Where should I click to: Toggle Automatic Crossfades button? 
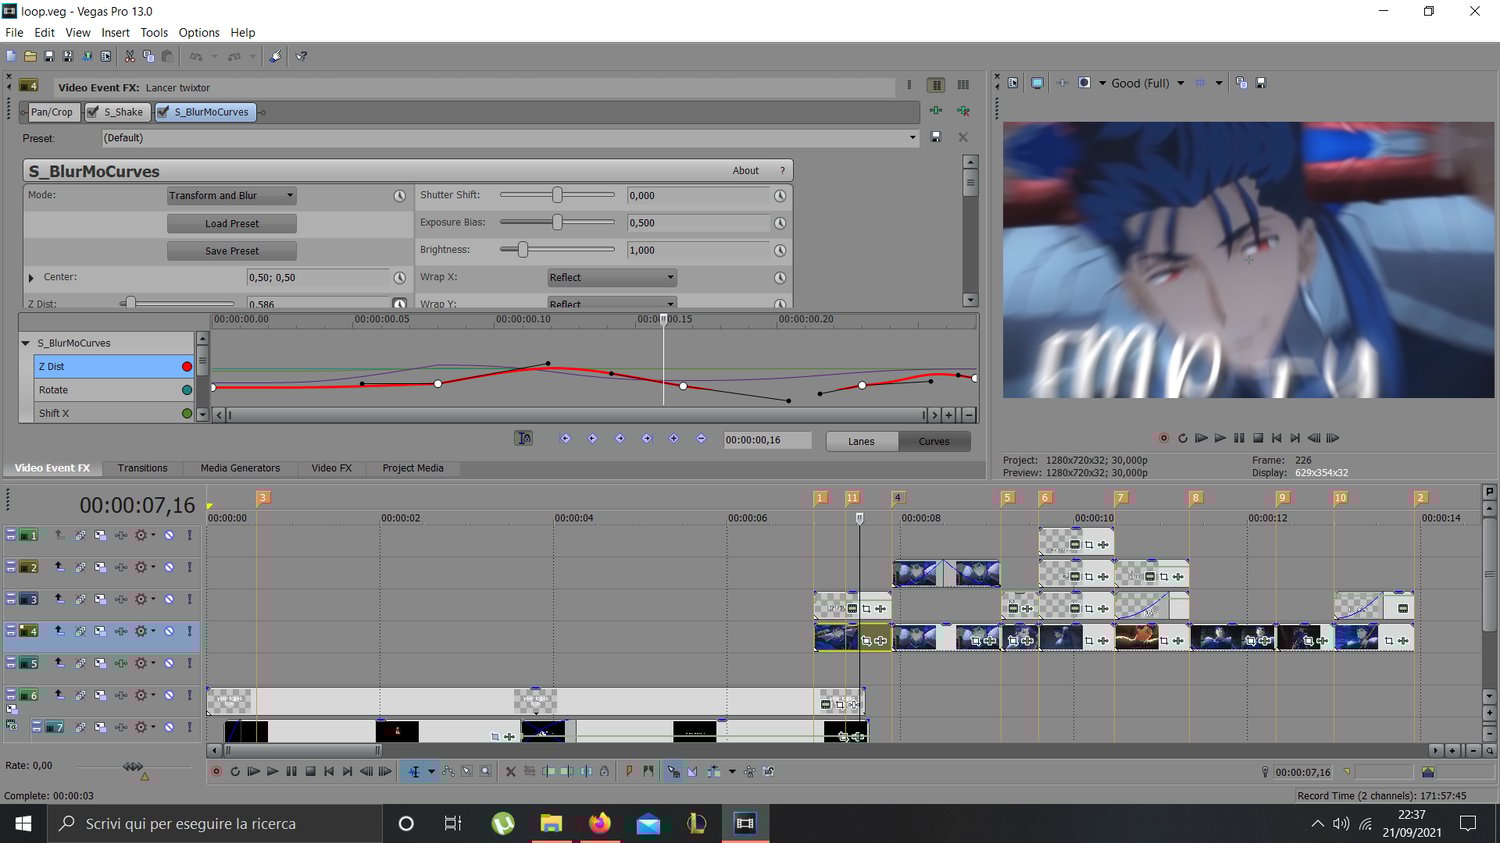[692, 771]
